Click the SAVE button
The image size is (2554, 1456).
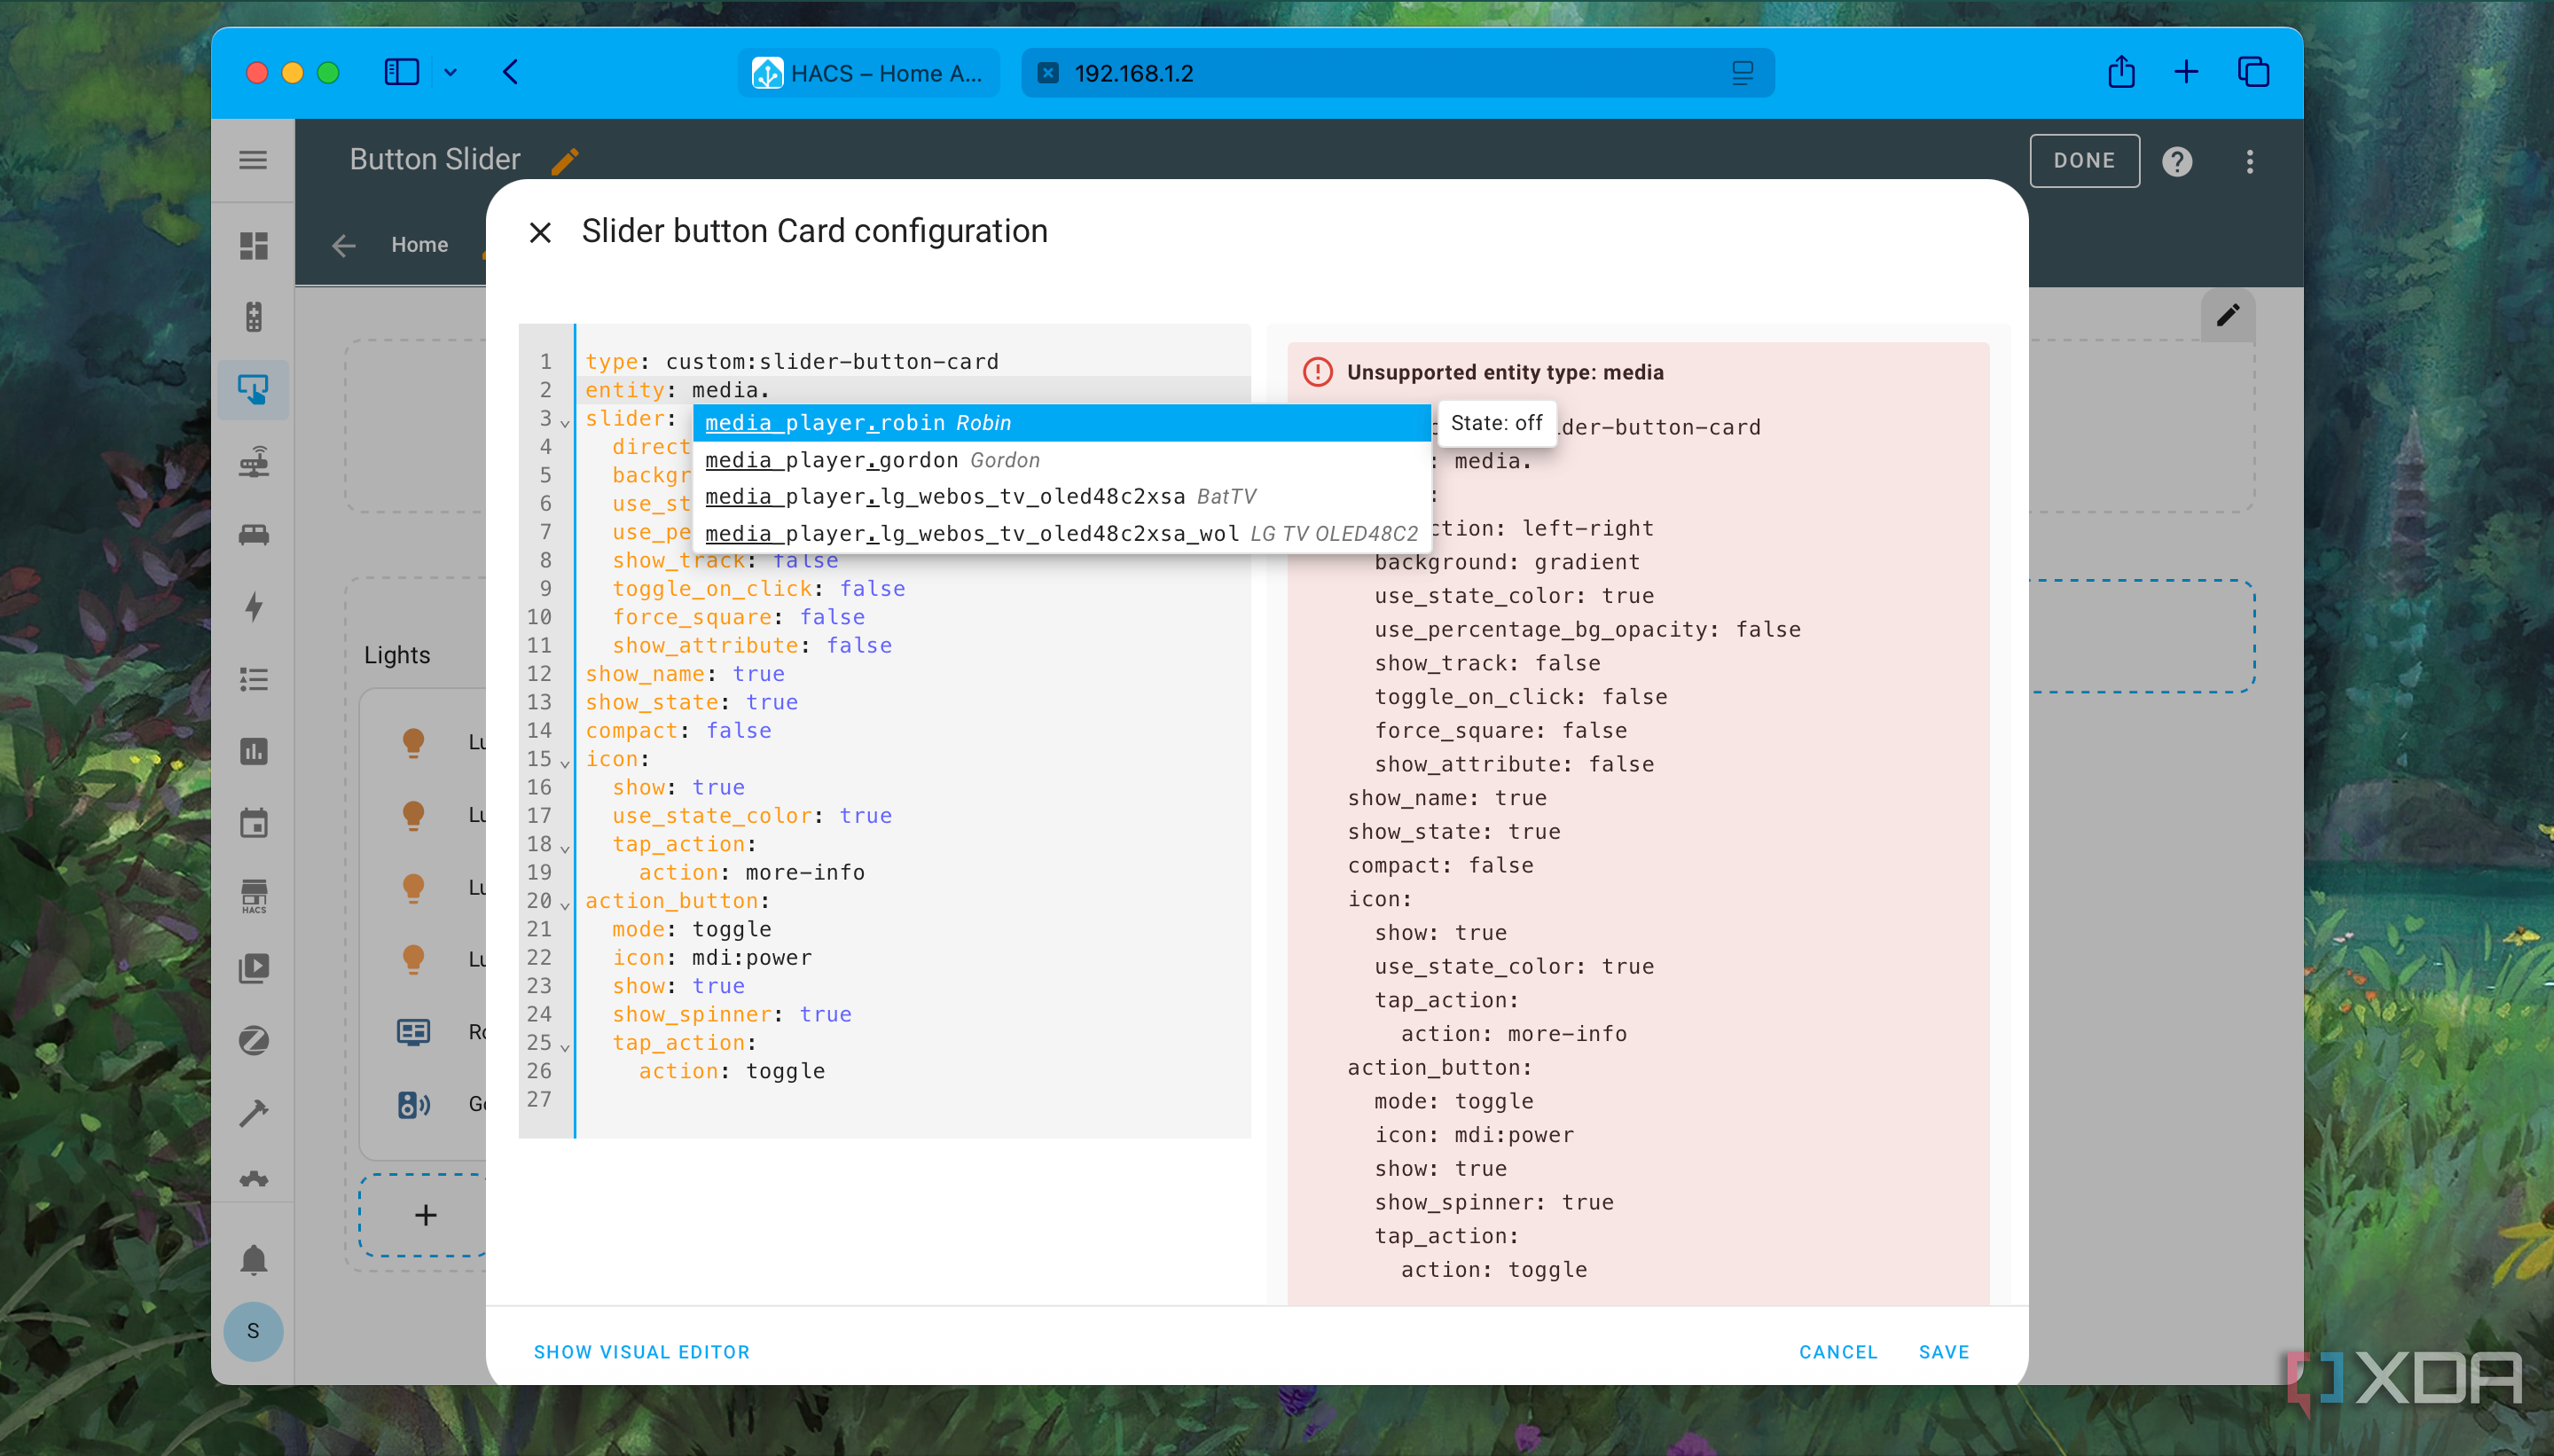click(1943, 1352)
